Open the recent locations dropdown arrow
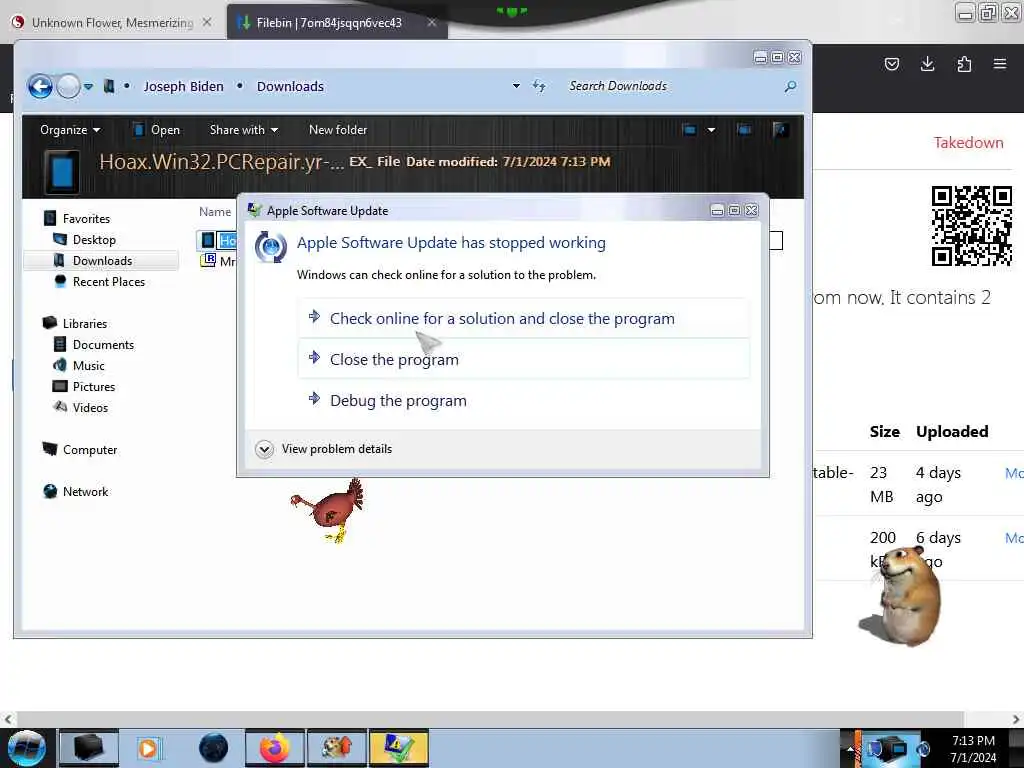1024x768 pixels. click(x=88, y=86)
